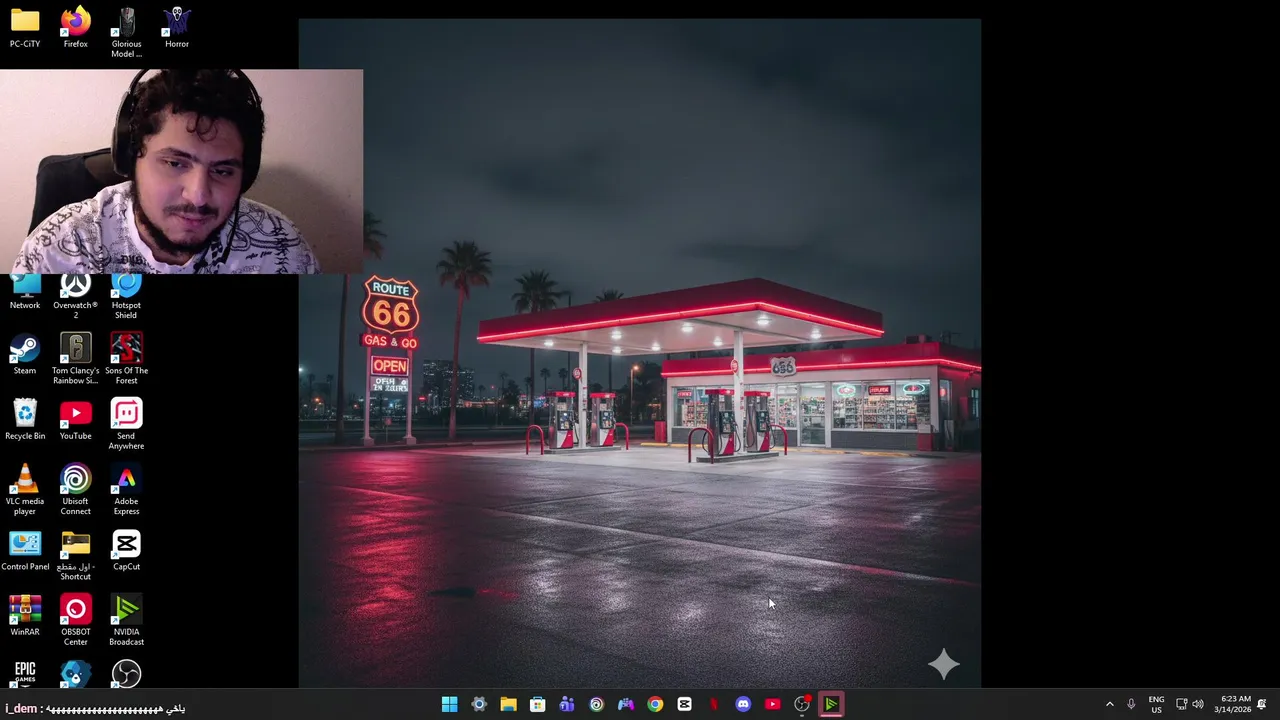This screenshot has height=720, width=1280.
Task: Open the Arabic-named Shortcut folder icon
Action: click(x=75, y=555)
